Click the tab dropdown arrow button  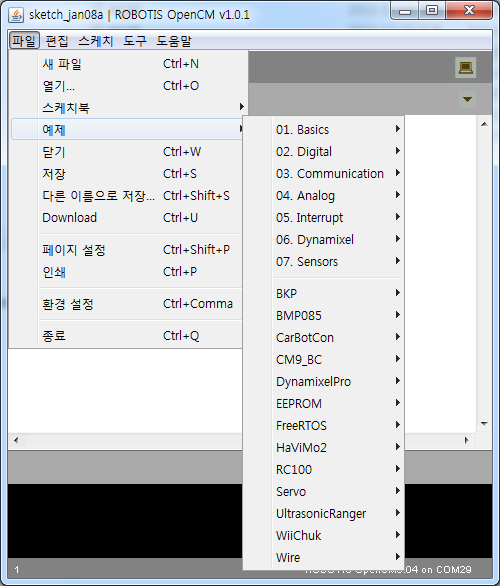click(467, 99)
